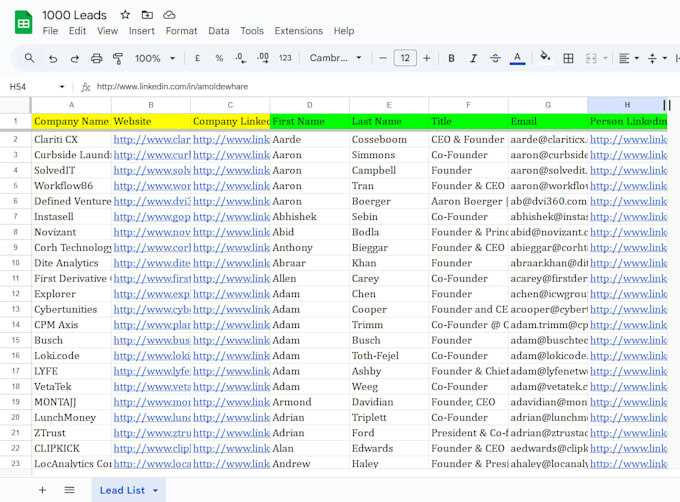The image size is (680, 502).
Task: Open the Format menu
Action: (x=181, y=31)
